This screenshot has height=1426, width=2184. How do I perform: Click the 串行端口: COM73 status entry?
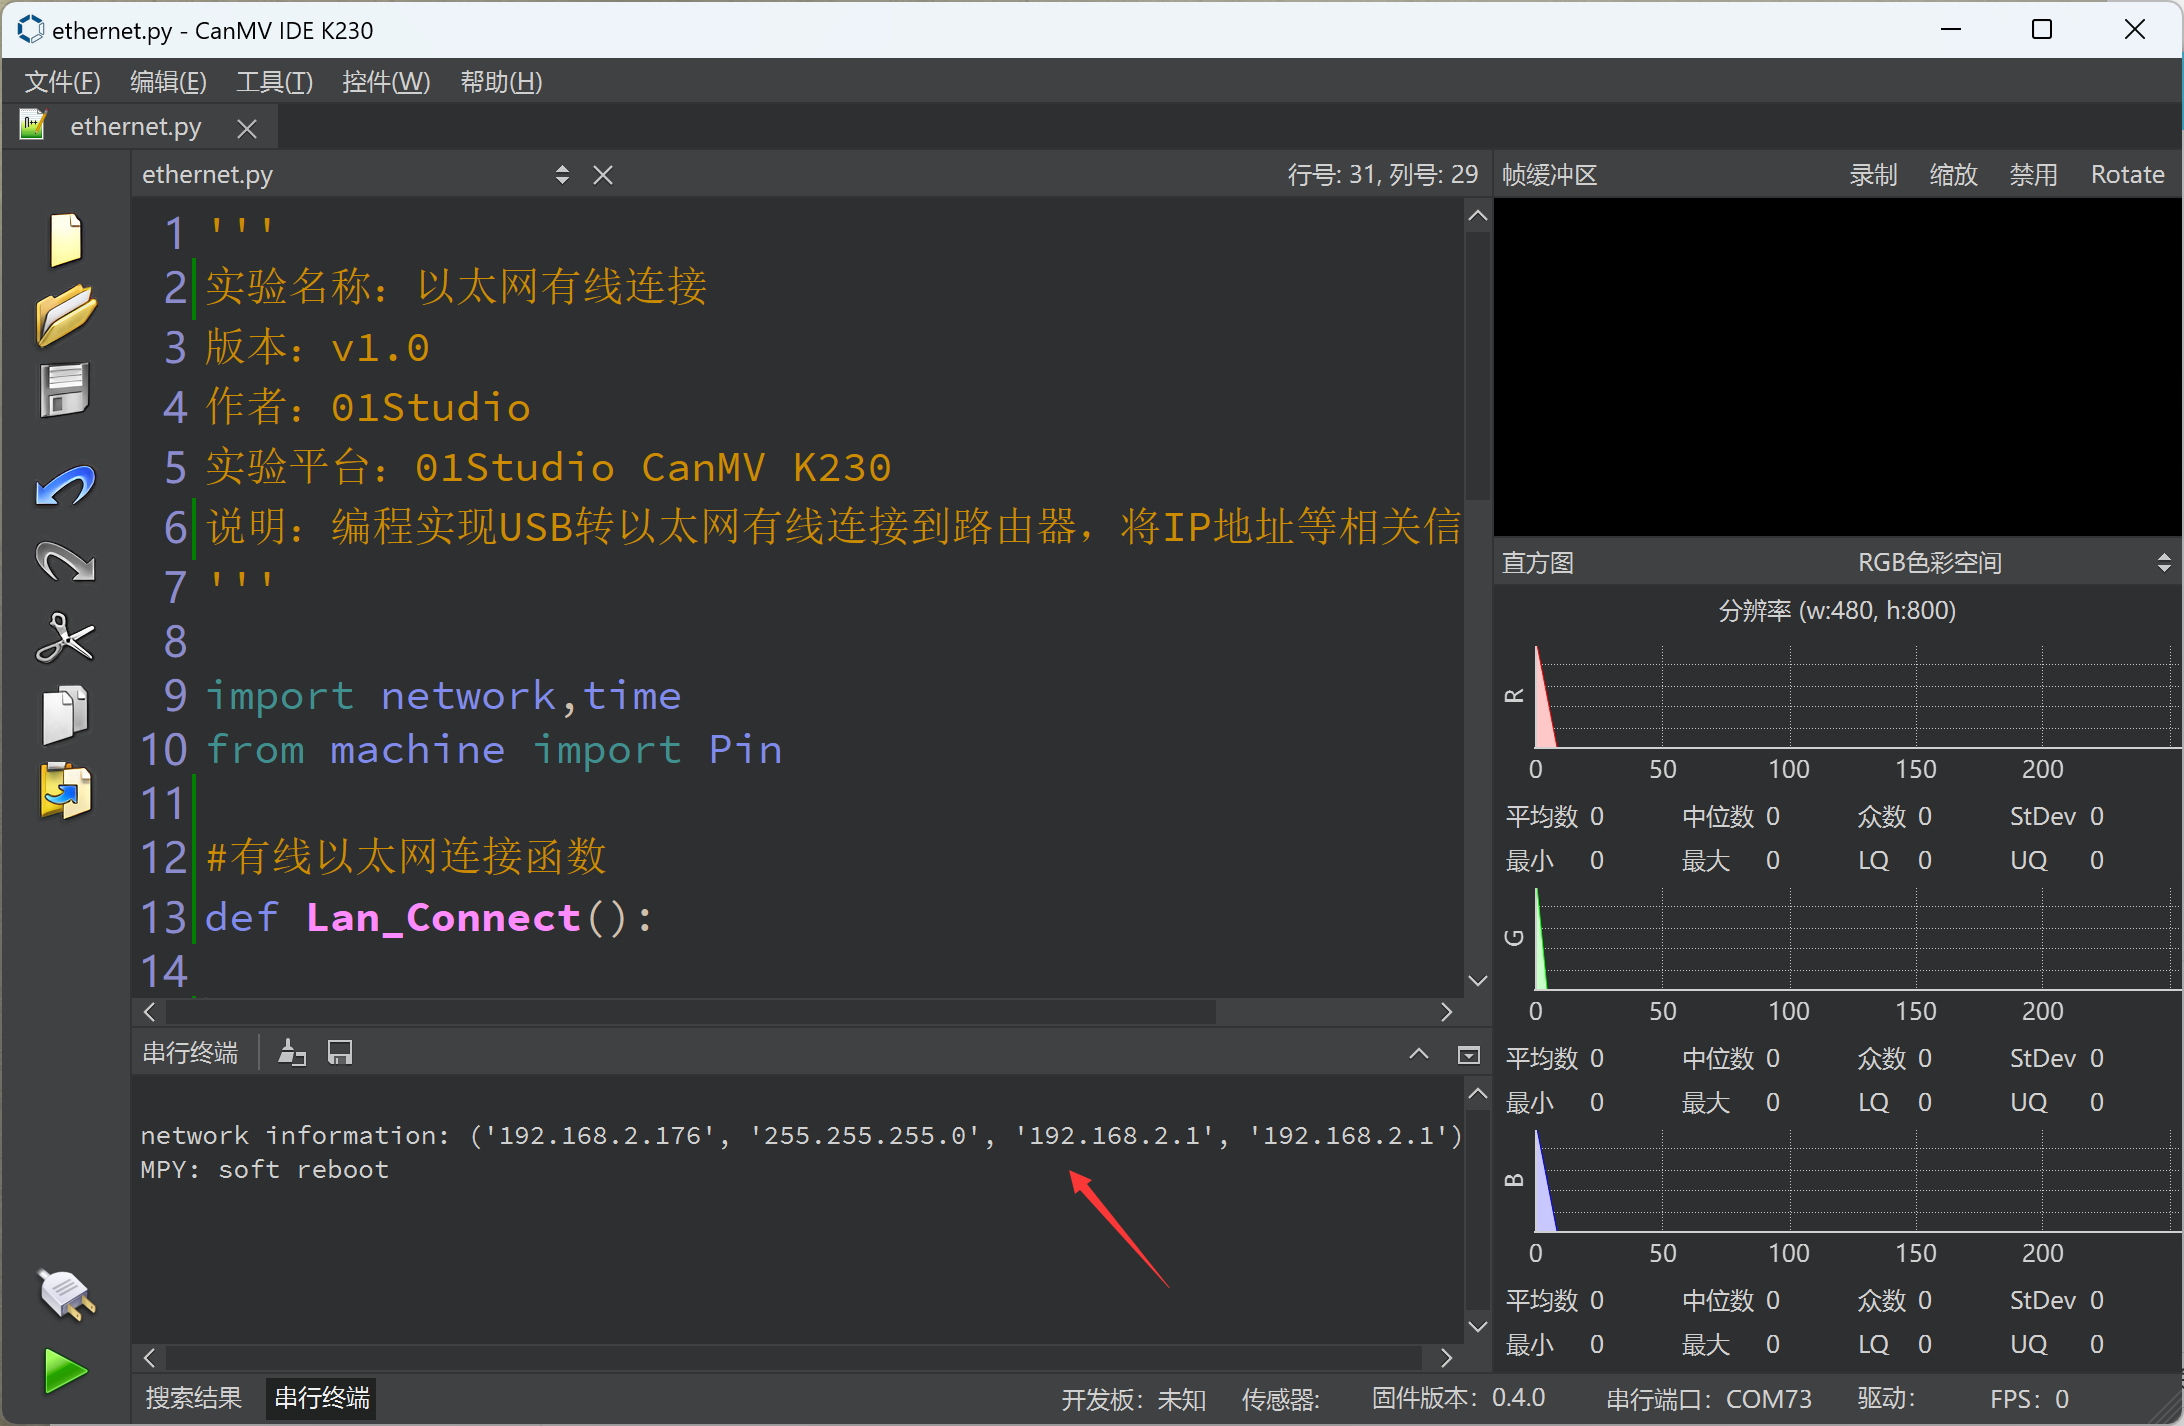click(1709, 1399)
